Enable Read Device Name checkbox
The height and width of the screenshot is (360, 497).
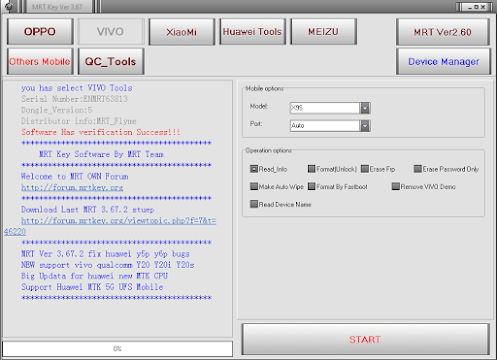[x=254, y=204]
